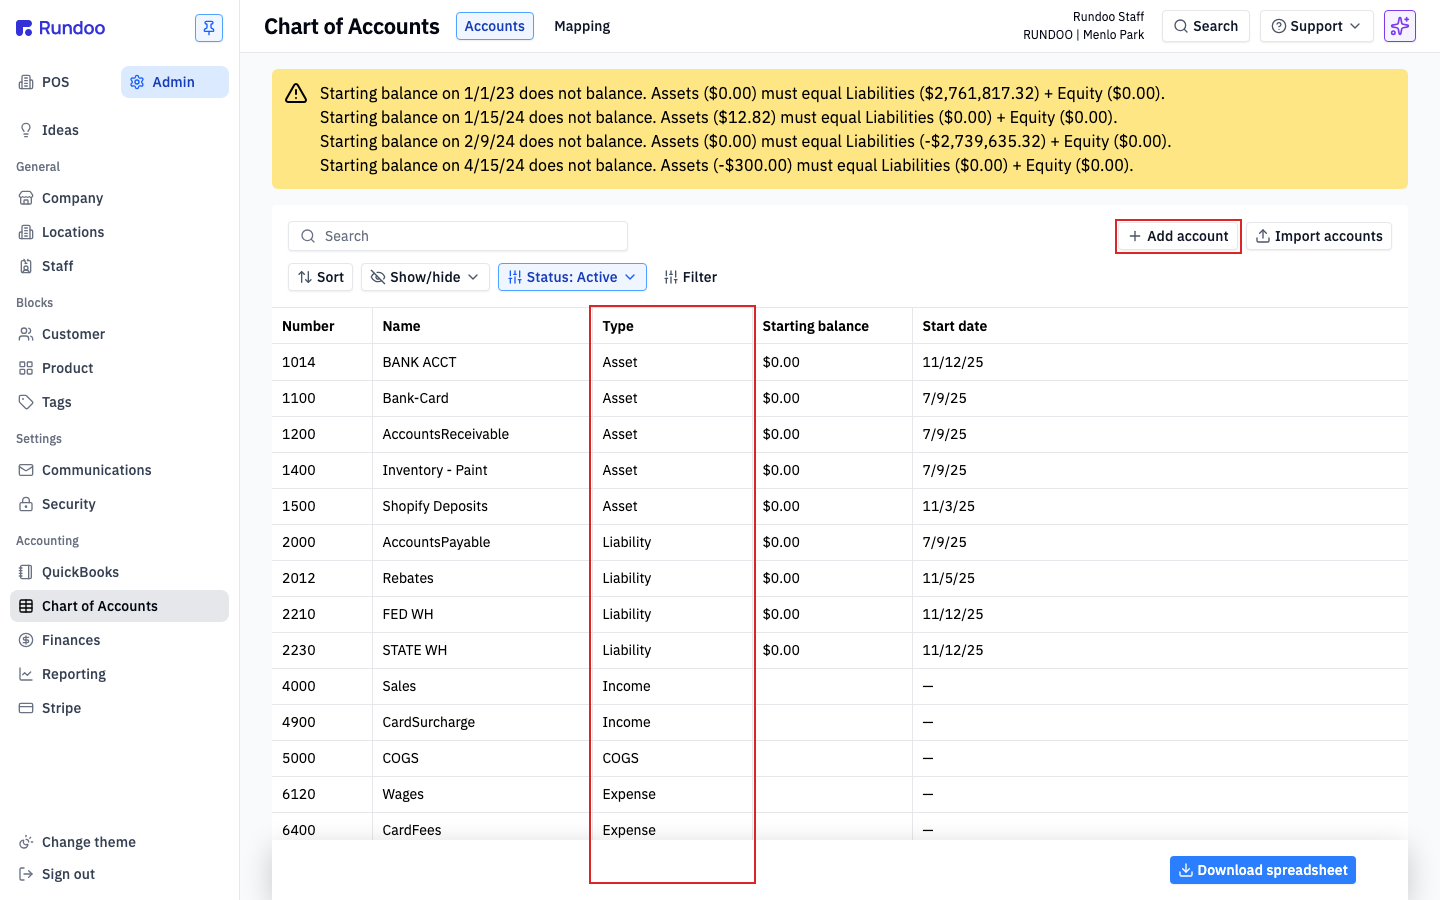Screen dimensions: 1440x900
Task: Click the Filter button
Action: pos(691,277)
